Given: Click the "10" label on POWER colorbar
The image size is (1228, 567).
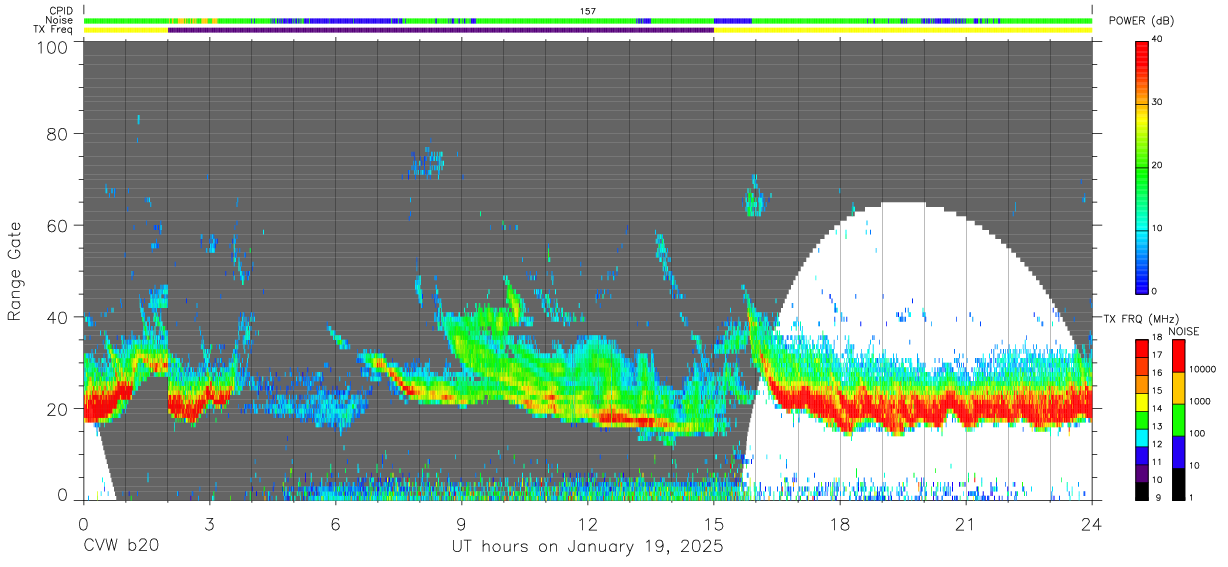Looking at the screenshot, I should 1157,228.
